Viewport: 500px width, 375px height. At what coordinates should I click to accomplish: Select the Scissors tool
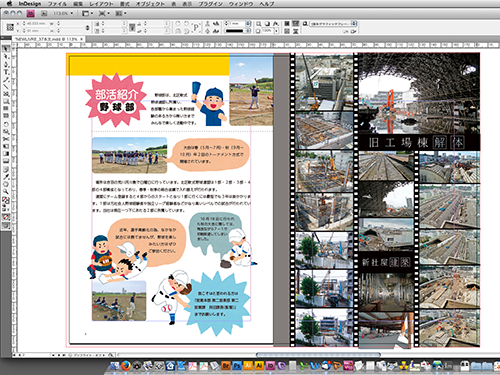[x=6, y=139]
